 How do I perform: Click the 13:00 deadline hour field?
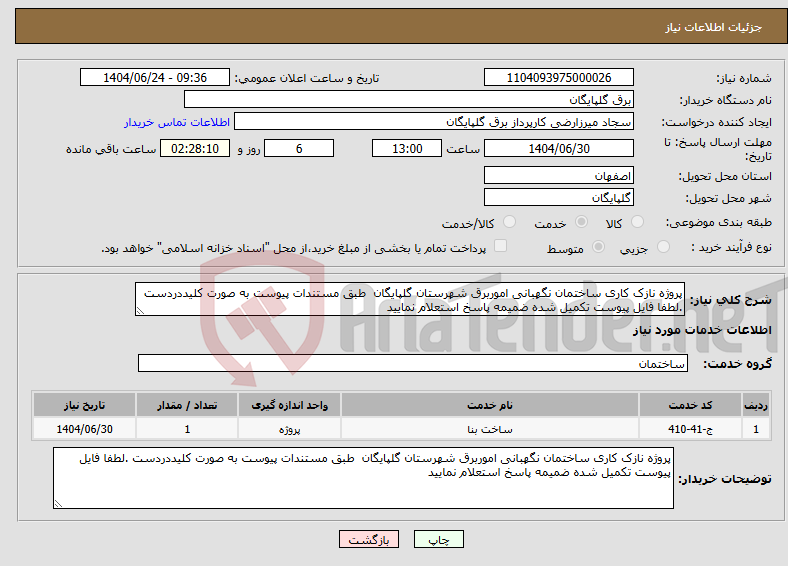coord(407,148)
